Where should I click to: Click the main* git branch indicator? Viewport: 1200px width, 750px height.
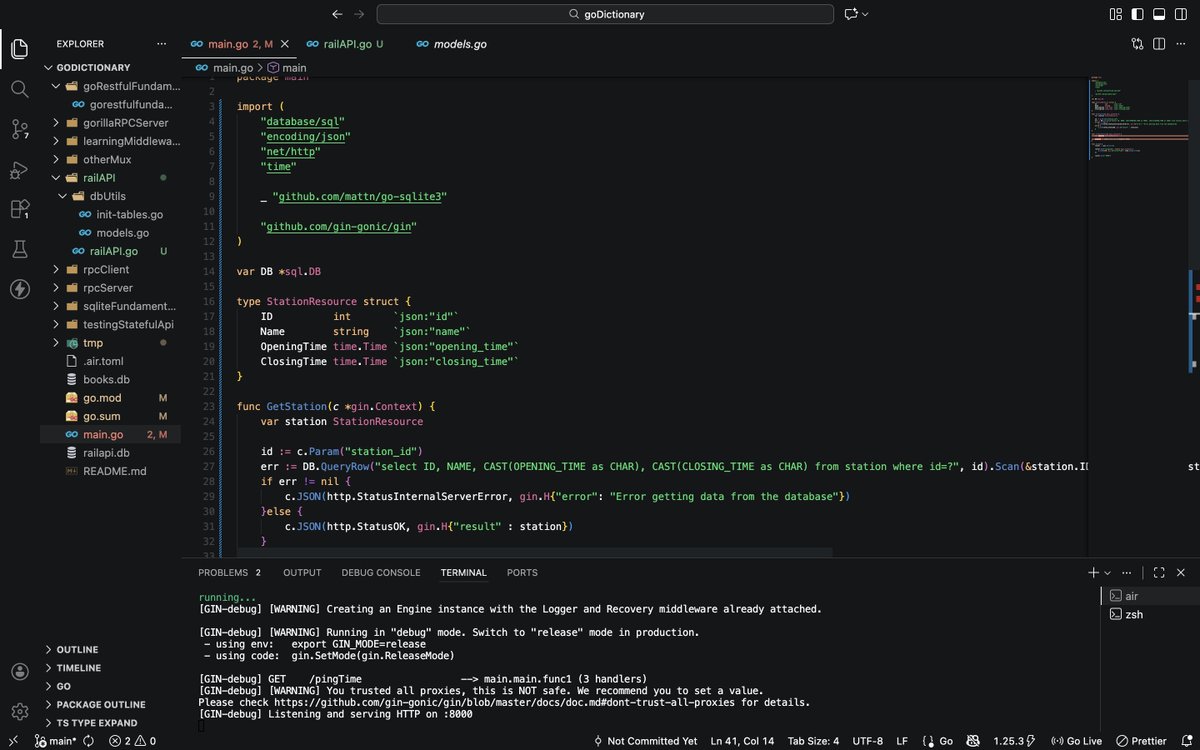[56, 741]
